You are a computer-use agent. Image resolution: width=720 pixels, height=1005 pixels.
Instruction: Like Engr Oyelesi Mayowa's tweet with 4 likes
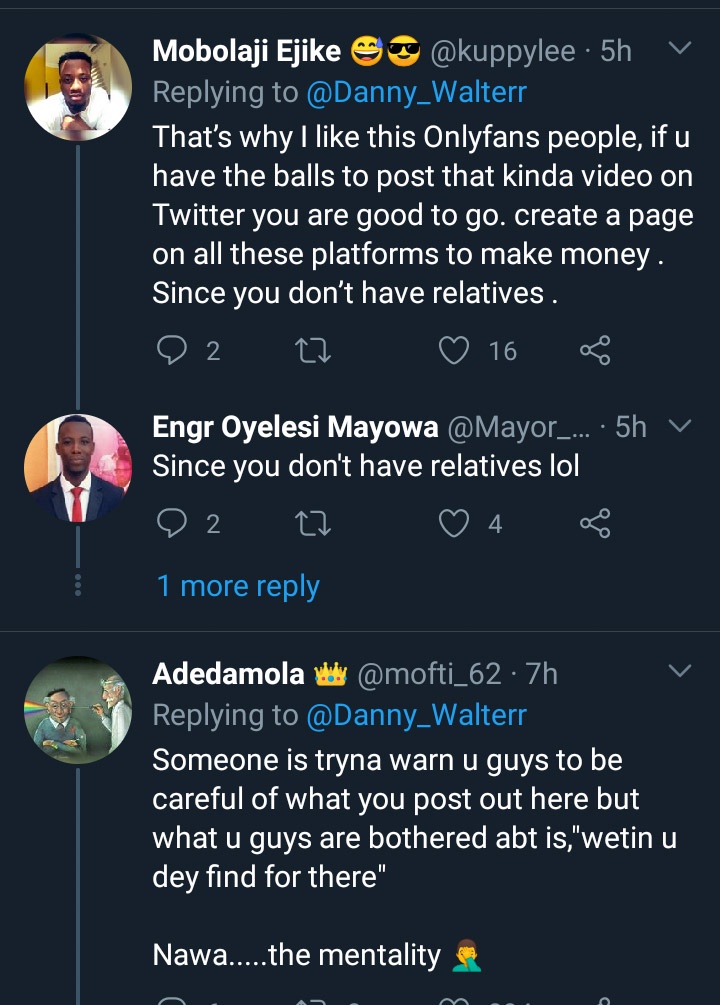point(456,523)
